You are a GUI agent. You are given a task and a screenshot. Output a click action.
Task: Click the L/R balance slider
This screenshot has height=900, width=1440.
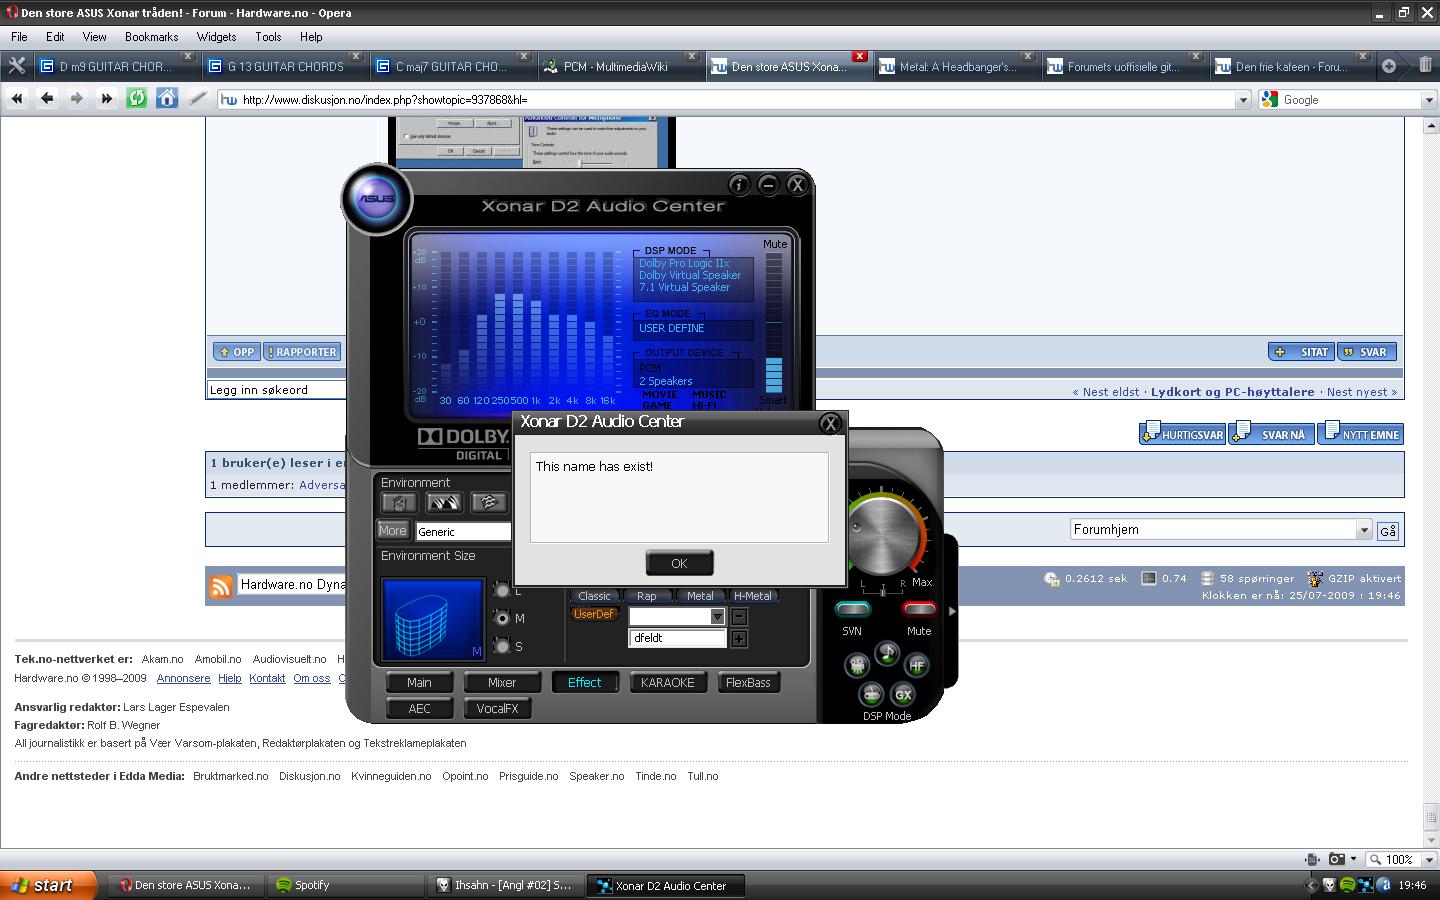click(882, 590)
